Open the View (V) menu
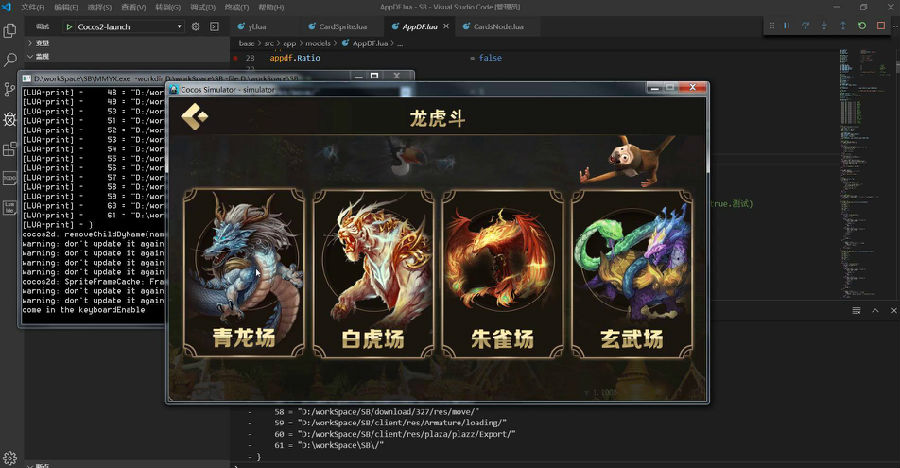Viewport: 900px width, 468px height. (134, 7)
